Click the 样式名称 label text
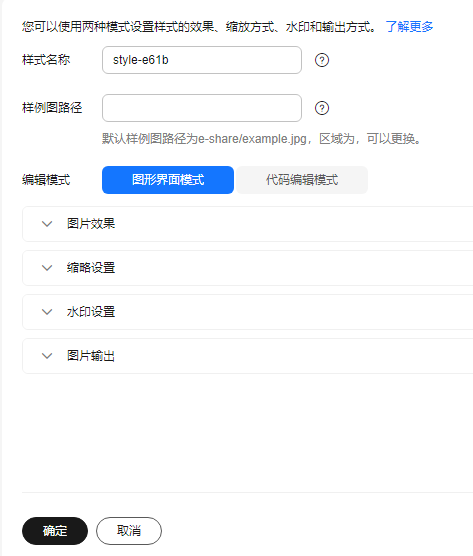 click(46, 60)
